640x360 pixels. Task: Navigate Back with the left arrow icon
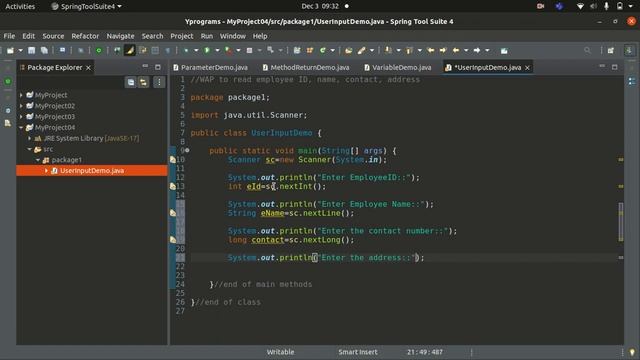point(456,51)
